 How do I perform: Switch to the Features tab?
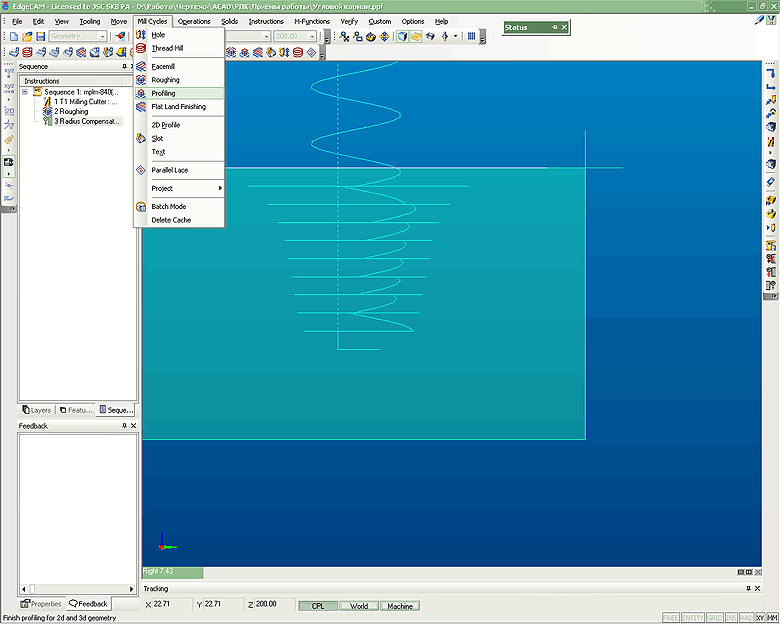tap(76, 410)
